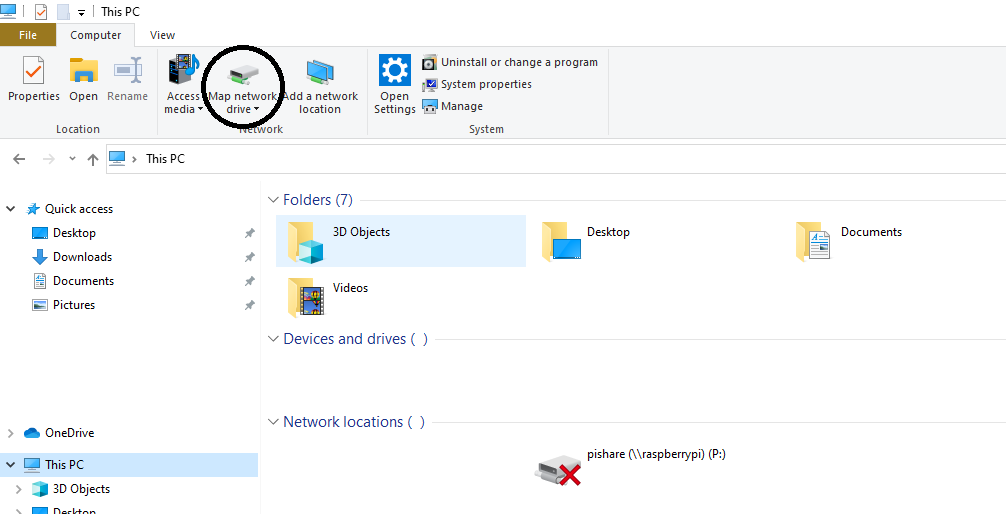Expand the OneDrive tree node

click(11, 433)
